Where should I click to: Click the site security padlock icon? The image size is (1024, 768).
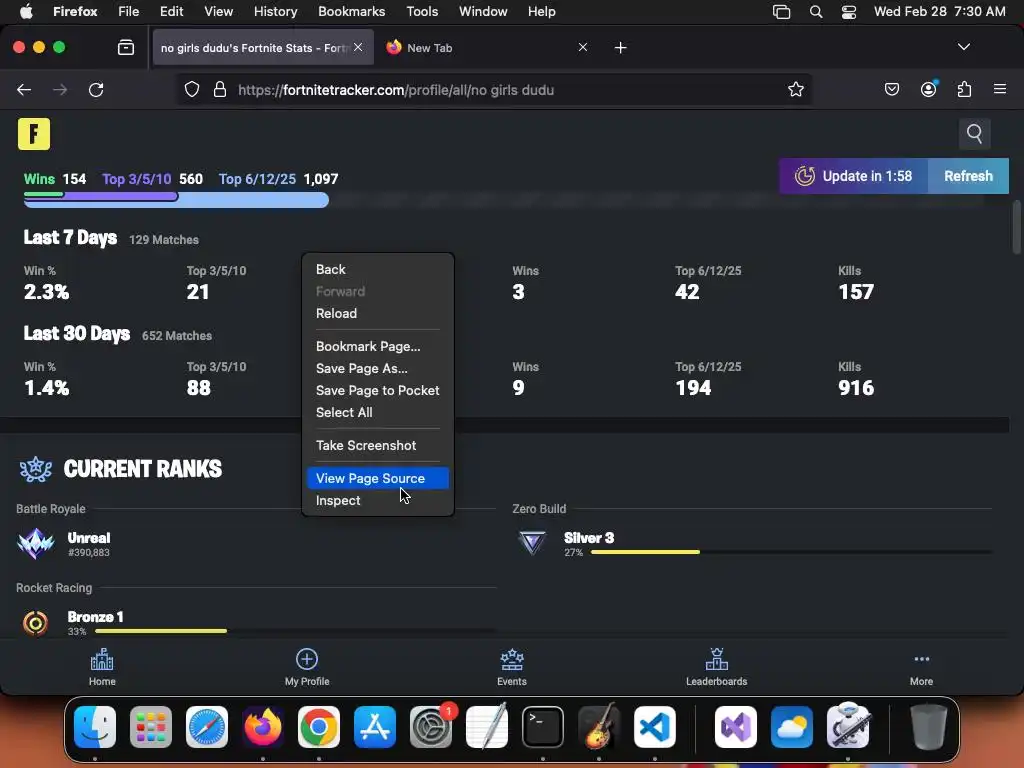(x=220, y=89)
